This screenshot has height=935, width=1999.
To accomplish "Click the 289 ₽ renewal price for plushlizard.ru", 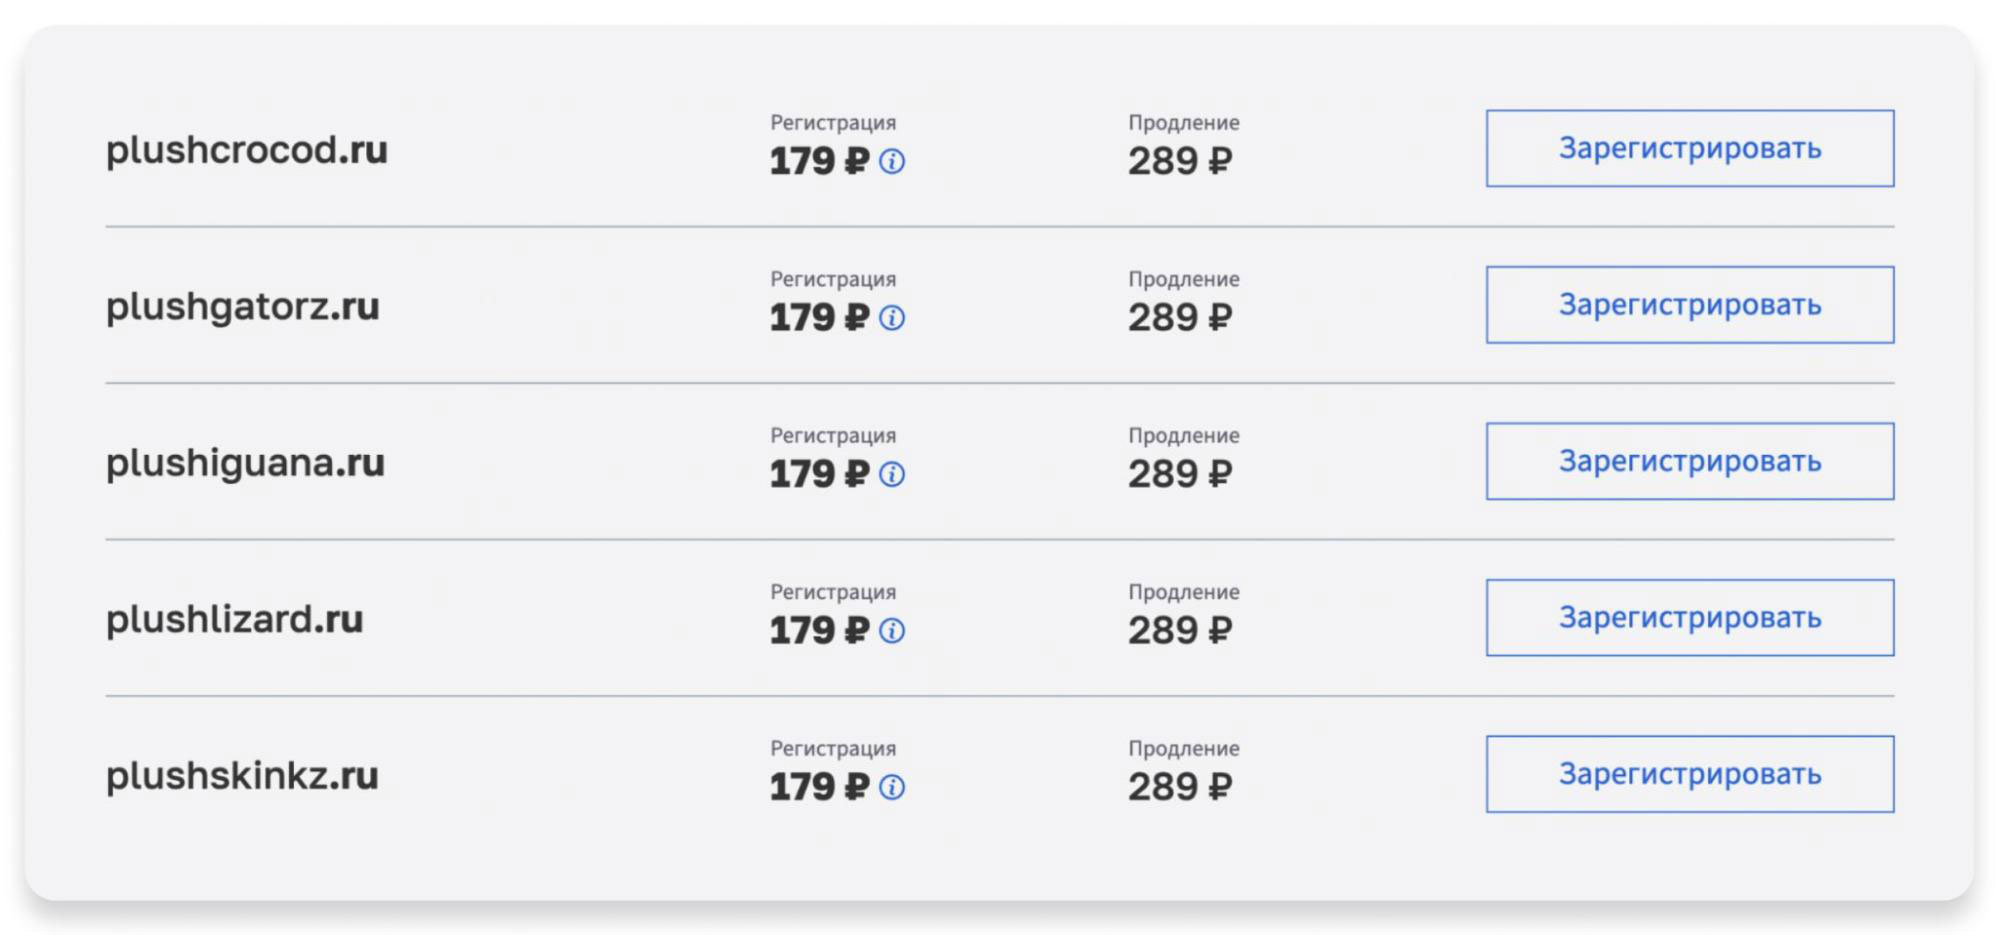I will [1180, 631].
